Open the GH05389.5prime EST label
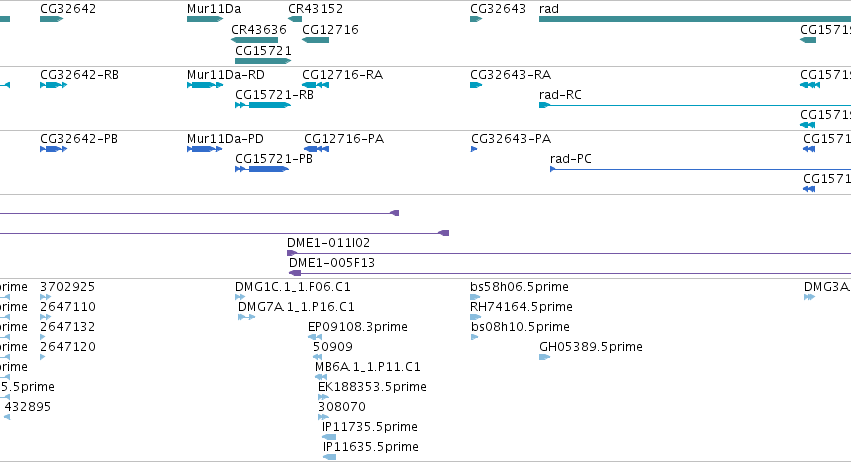The image size is (851, 462). tap(590, 347)
